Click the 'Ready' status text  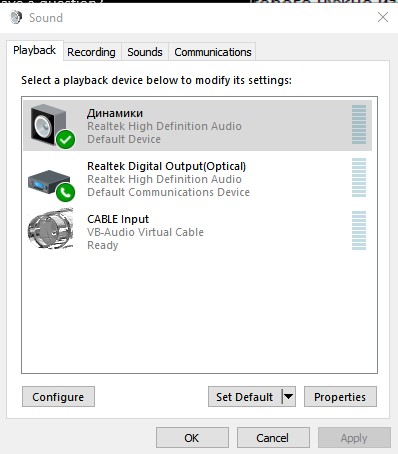click(103, 245)
